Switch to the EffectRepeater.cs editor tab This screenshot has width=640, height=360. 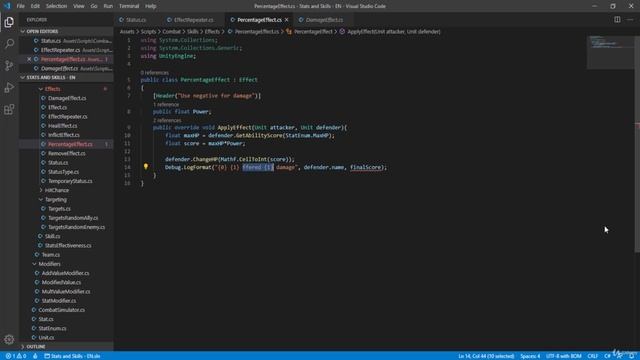(x=193, y=20)
